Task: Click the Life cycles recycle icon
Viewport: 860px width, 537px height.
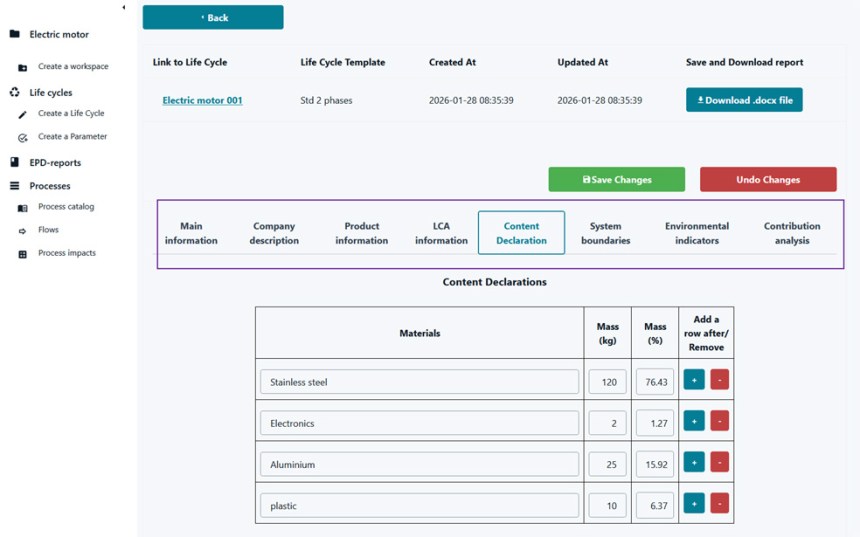Action: coord(15,92)
